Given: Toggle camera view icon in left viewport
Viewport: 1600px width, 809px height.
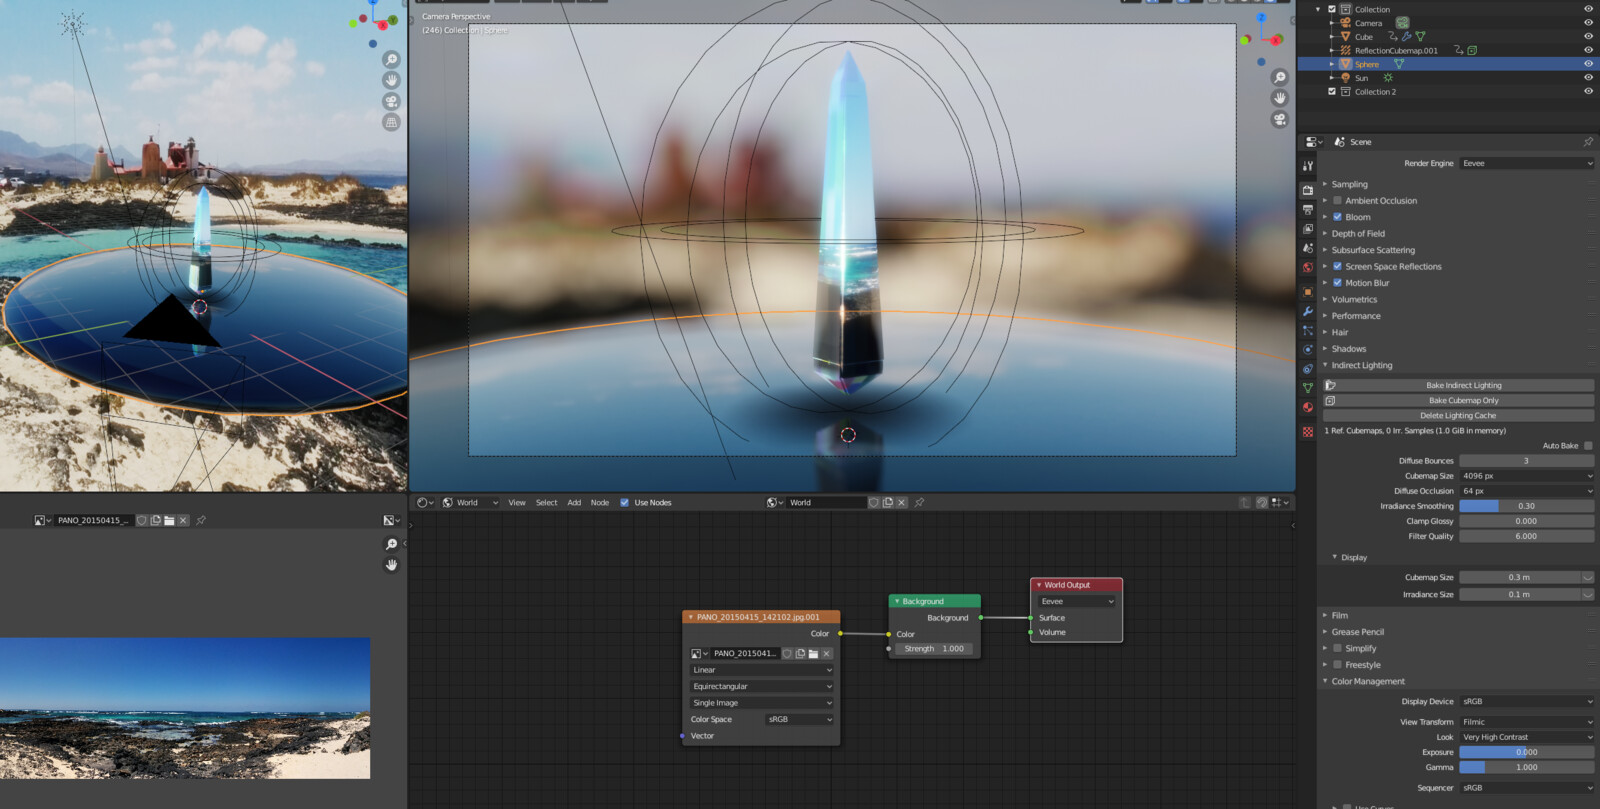Looking at the screenshot, I should click(x=391, y=101).
